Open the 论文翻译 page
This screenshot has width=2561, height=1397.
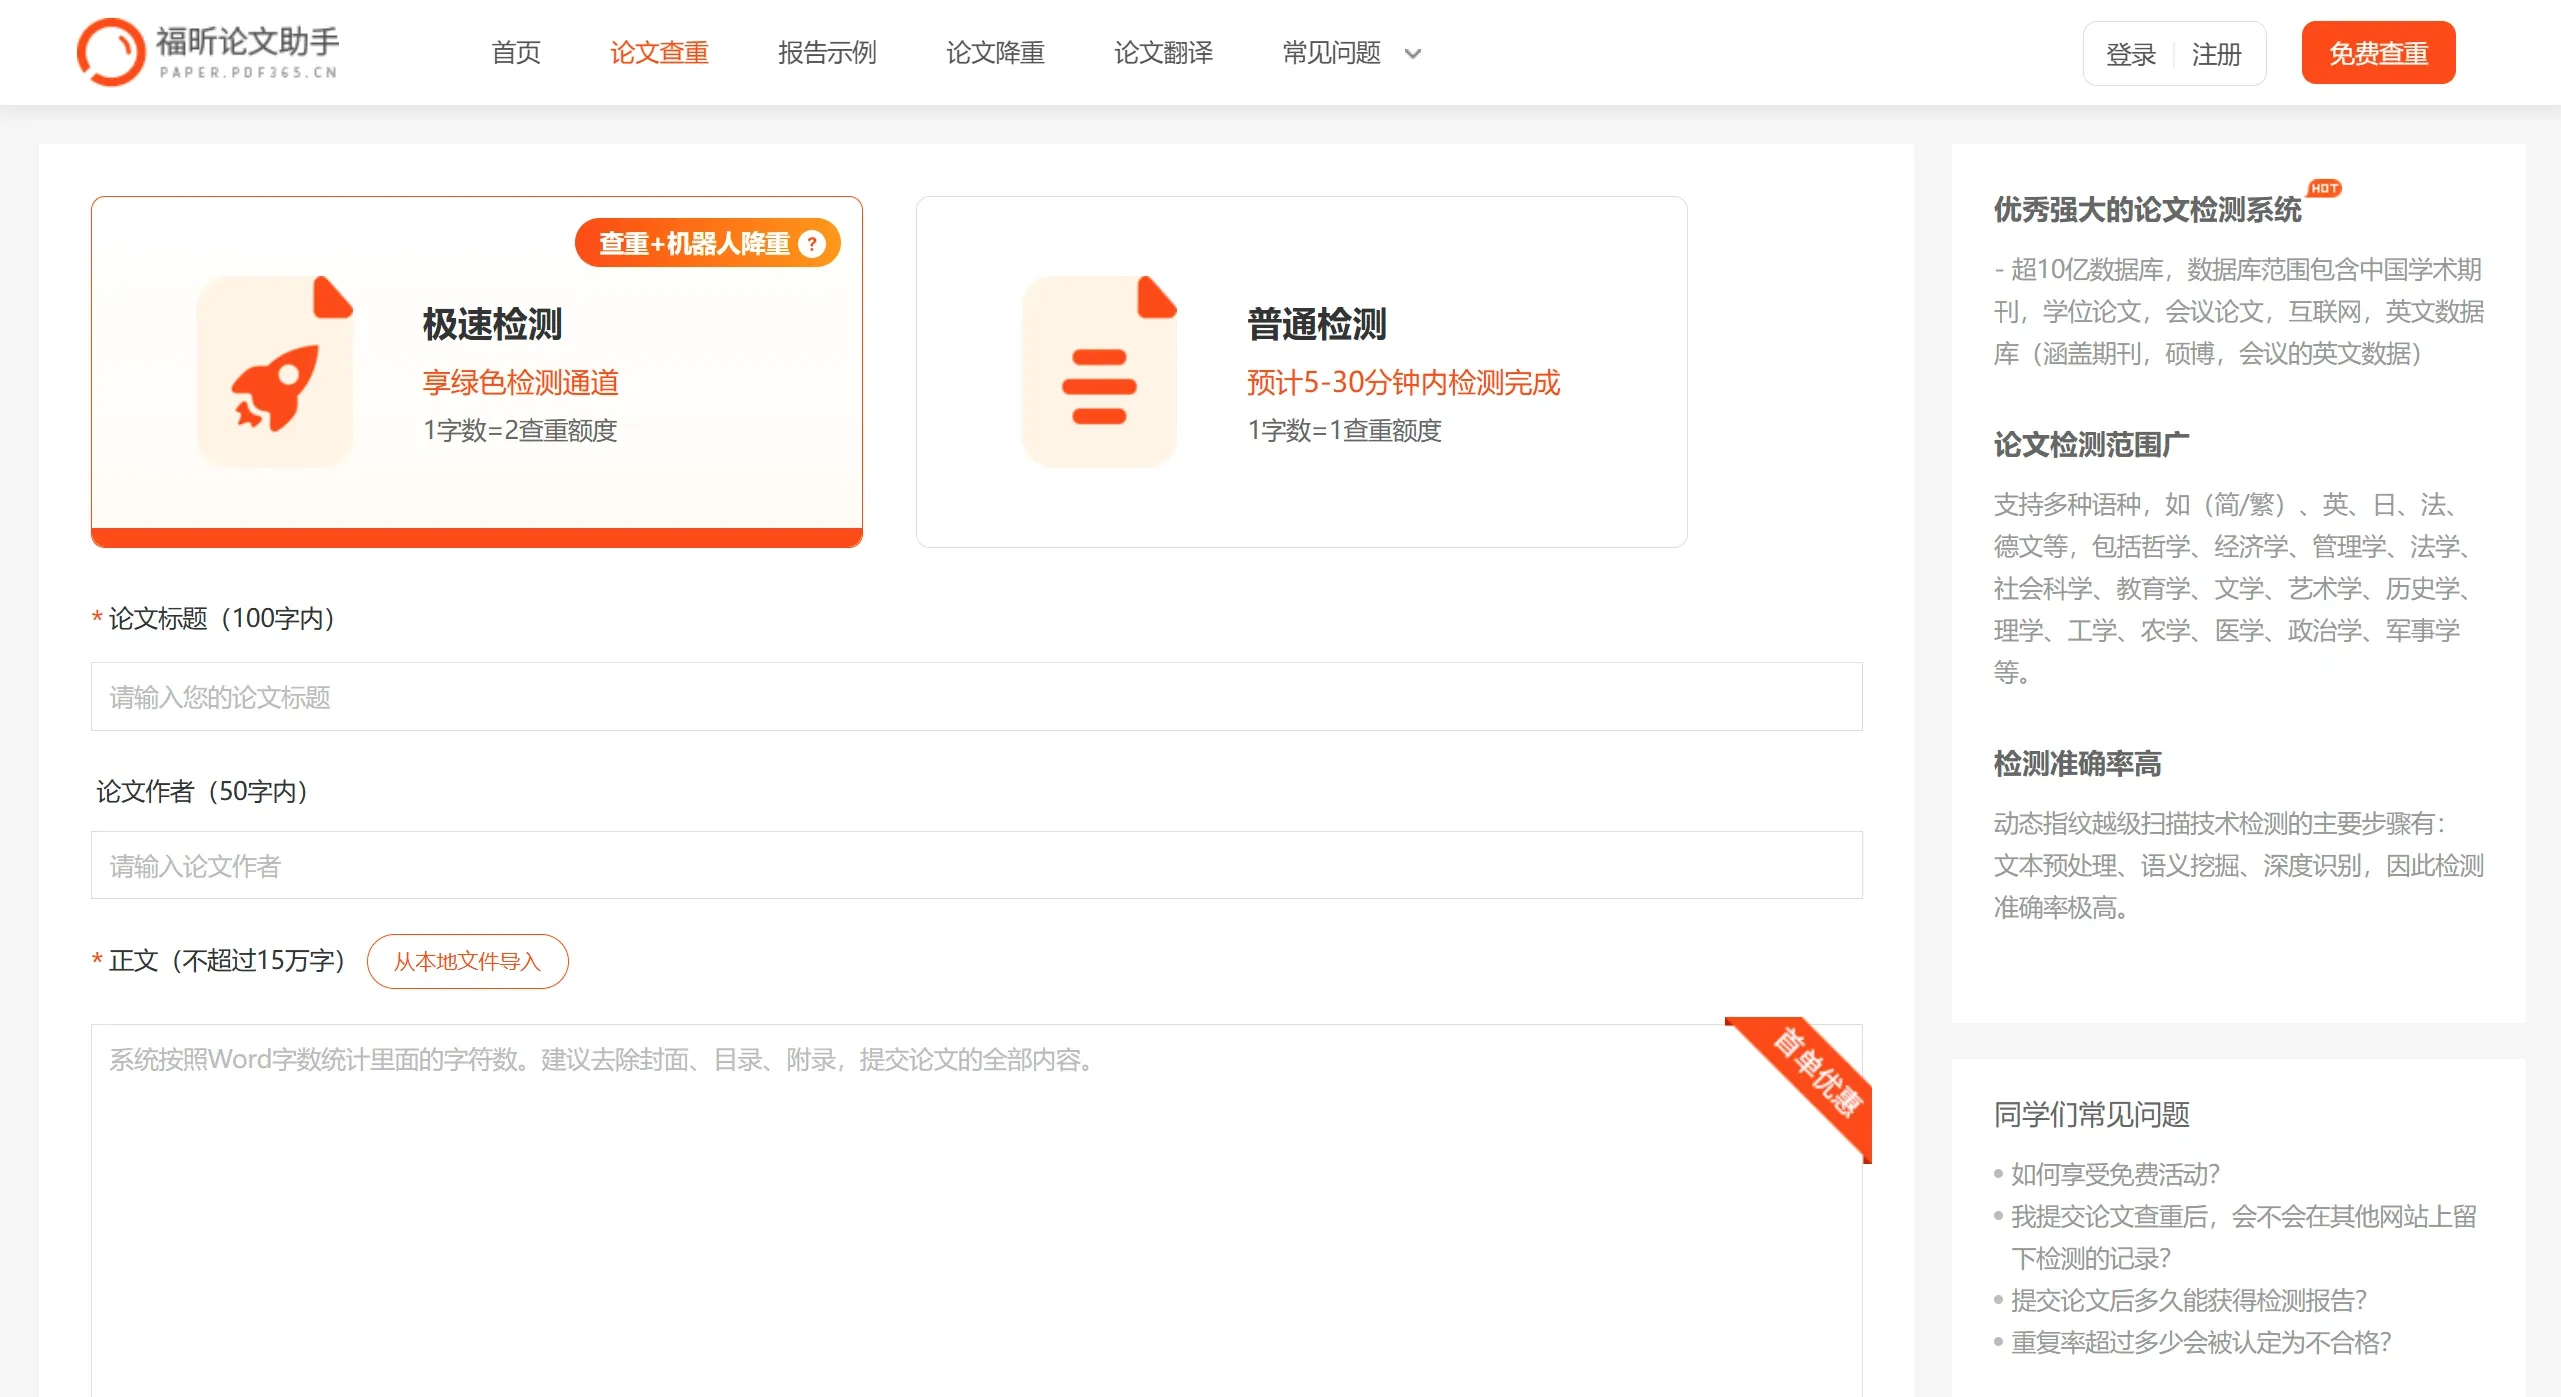[x=1162, y=53]
